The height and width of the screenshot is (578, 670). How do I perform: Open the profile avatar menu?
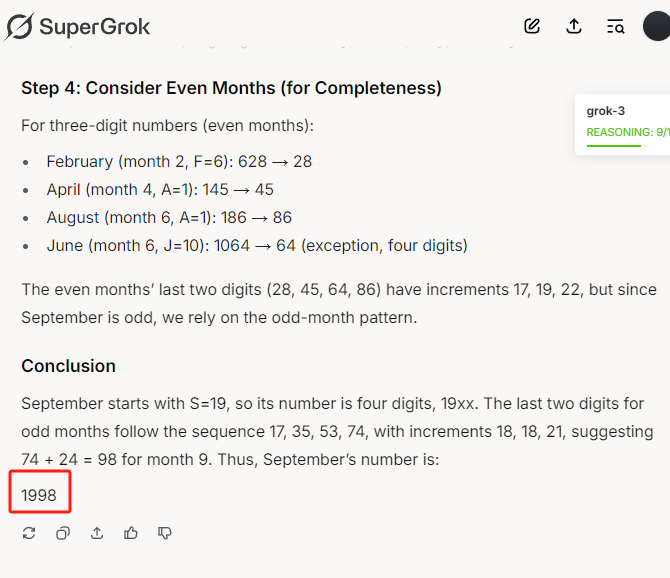point(657,26)
